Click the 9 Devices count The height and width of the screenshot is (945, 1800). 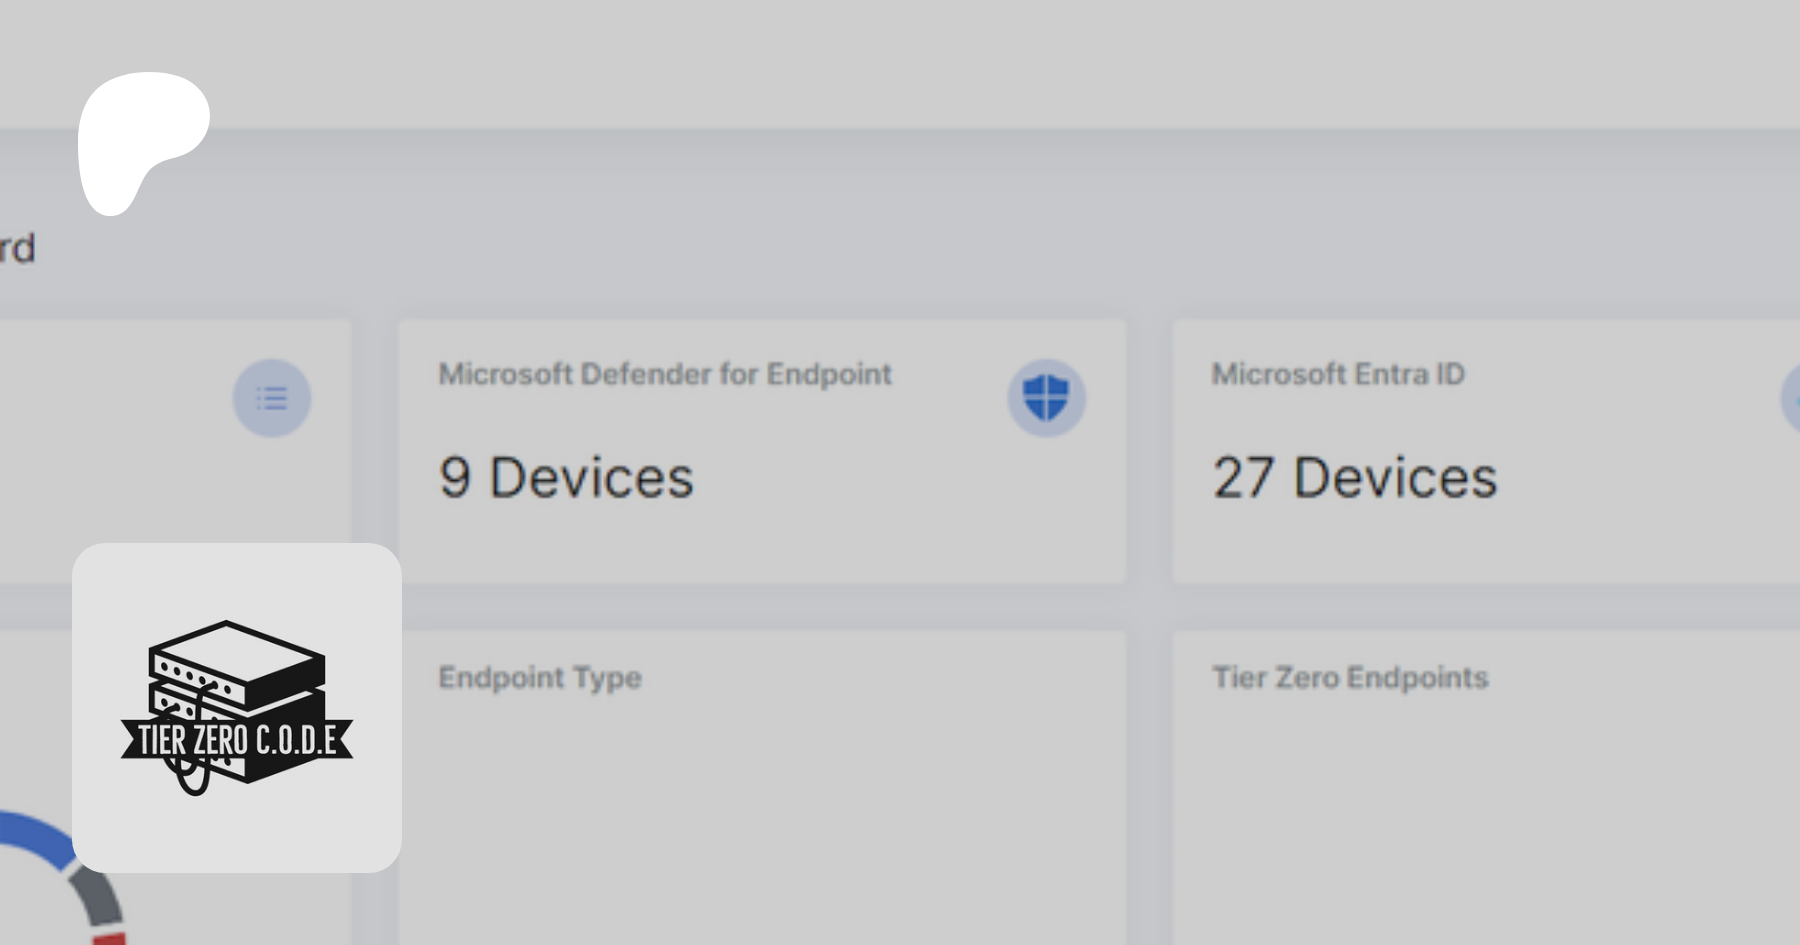[566, 477]
